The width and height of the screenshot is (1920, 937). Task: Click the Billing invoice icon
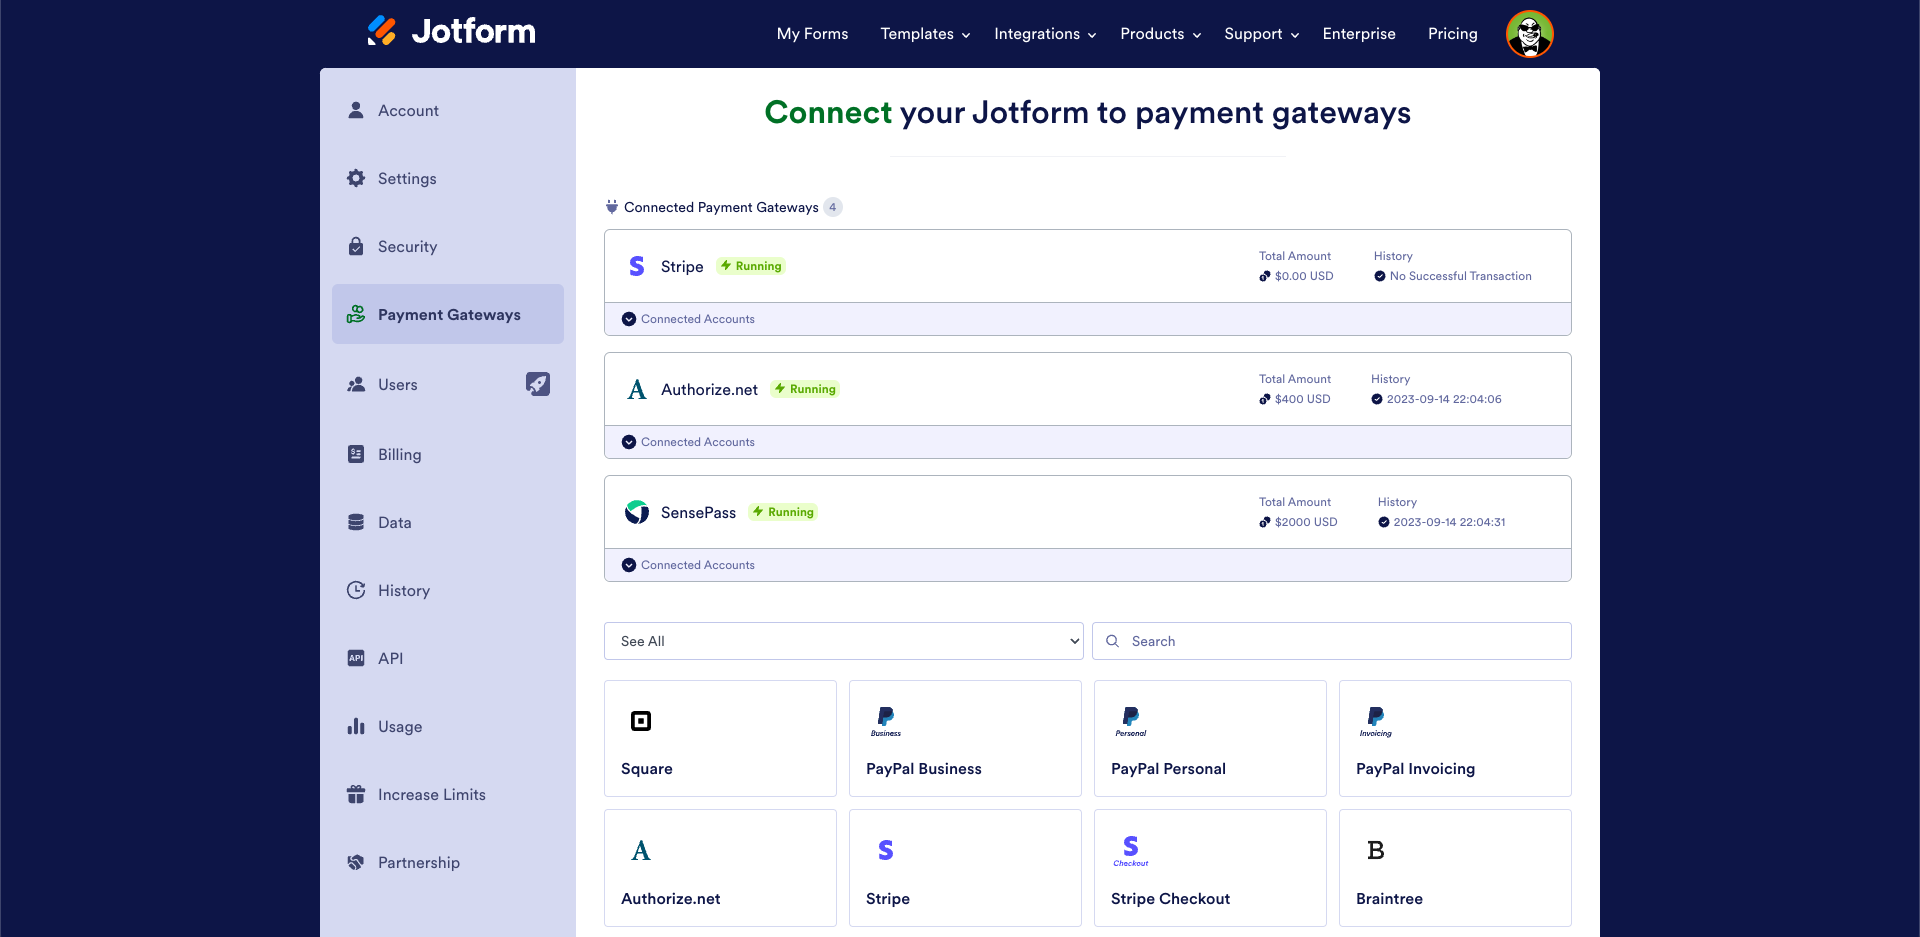[356, 454]
